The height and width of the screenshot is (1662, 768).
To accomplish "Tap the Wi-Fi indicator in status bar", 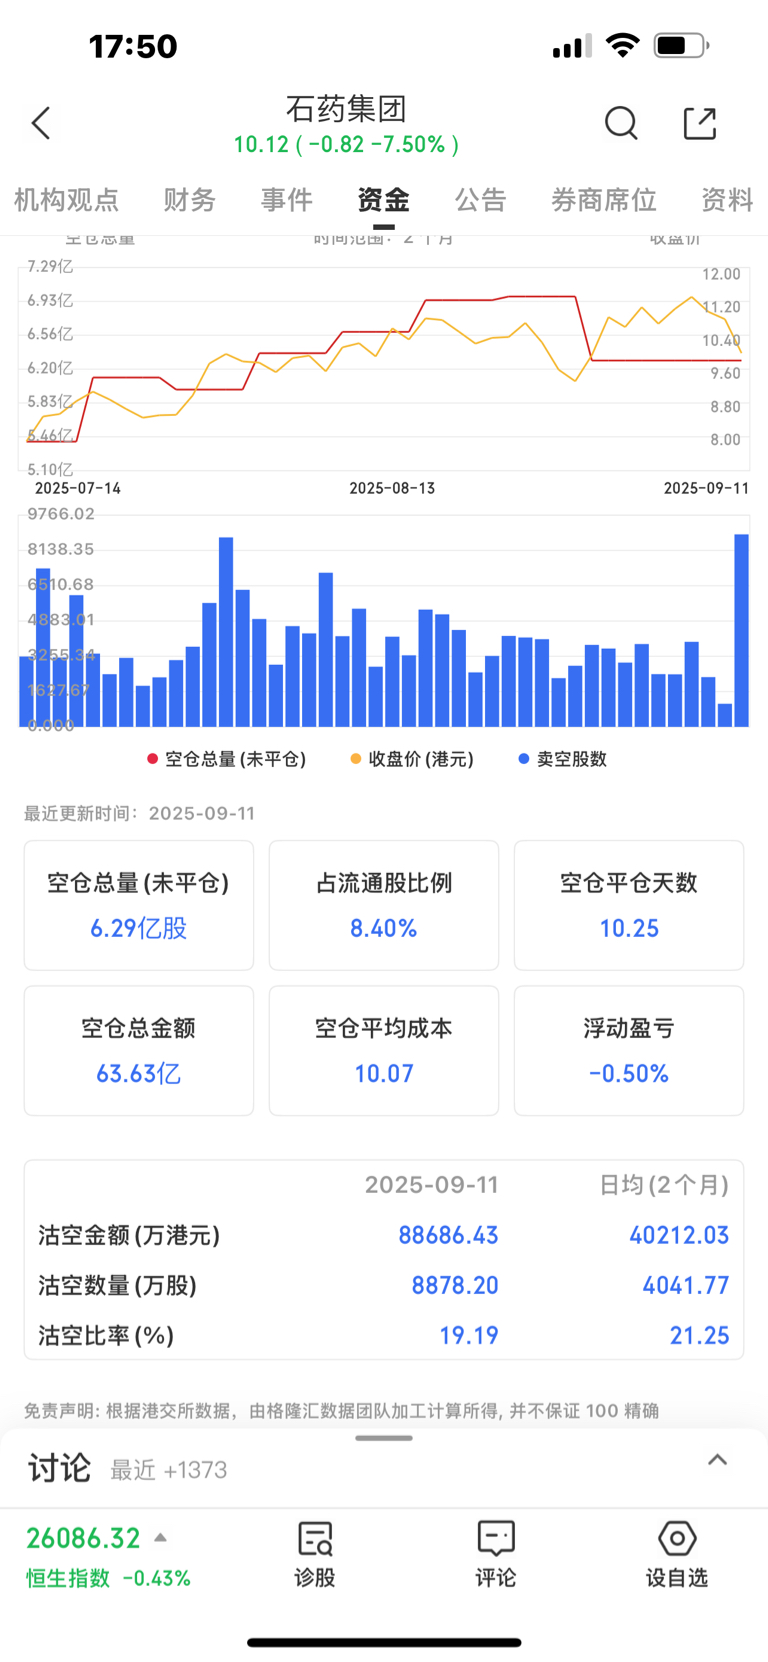I will click(623, 45).
